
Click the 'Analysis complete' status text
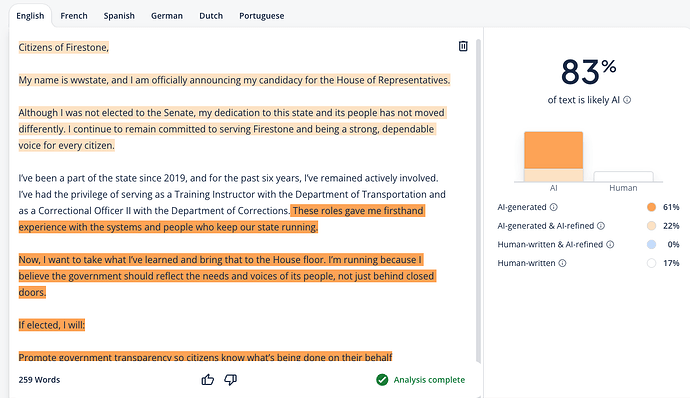coord(429,380)
